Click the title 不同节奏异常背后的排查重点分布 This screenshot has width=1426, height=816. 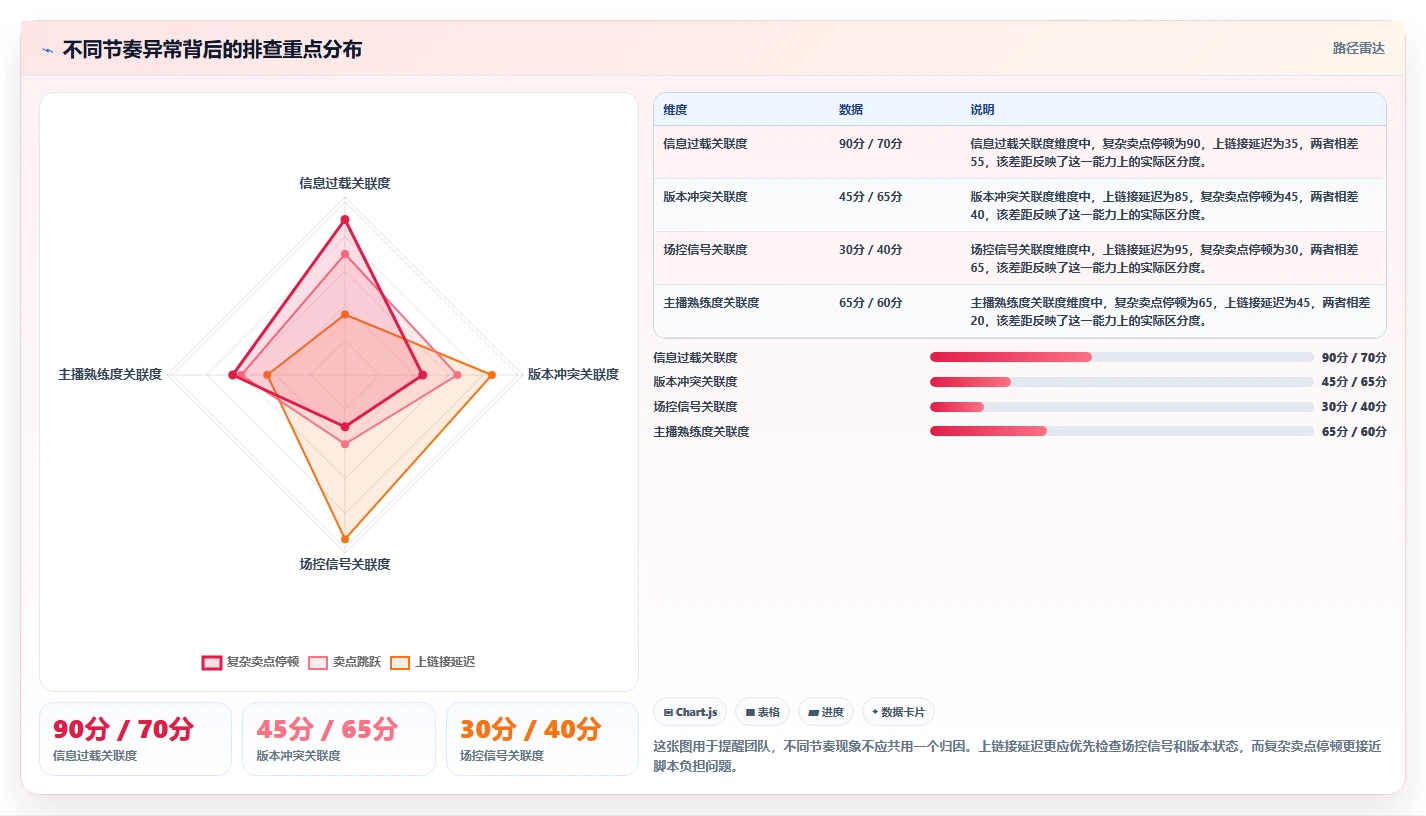tap(212, 49)
